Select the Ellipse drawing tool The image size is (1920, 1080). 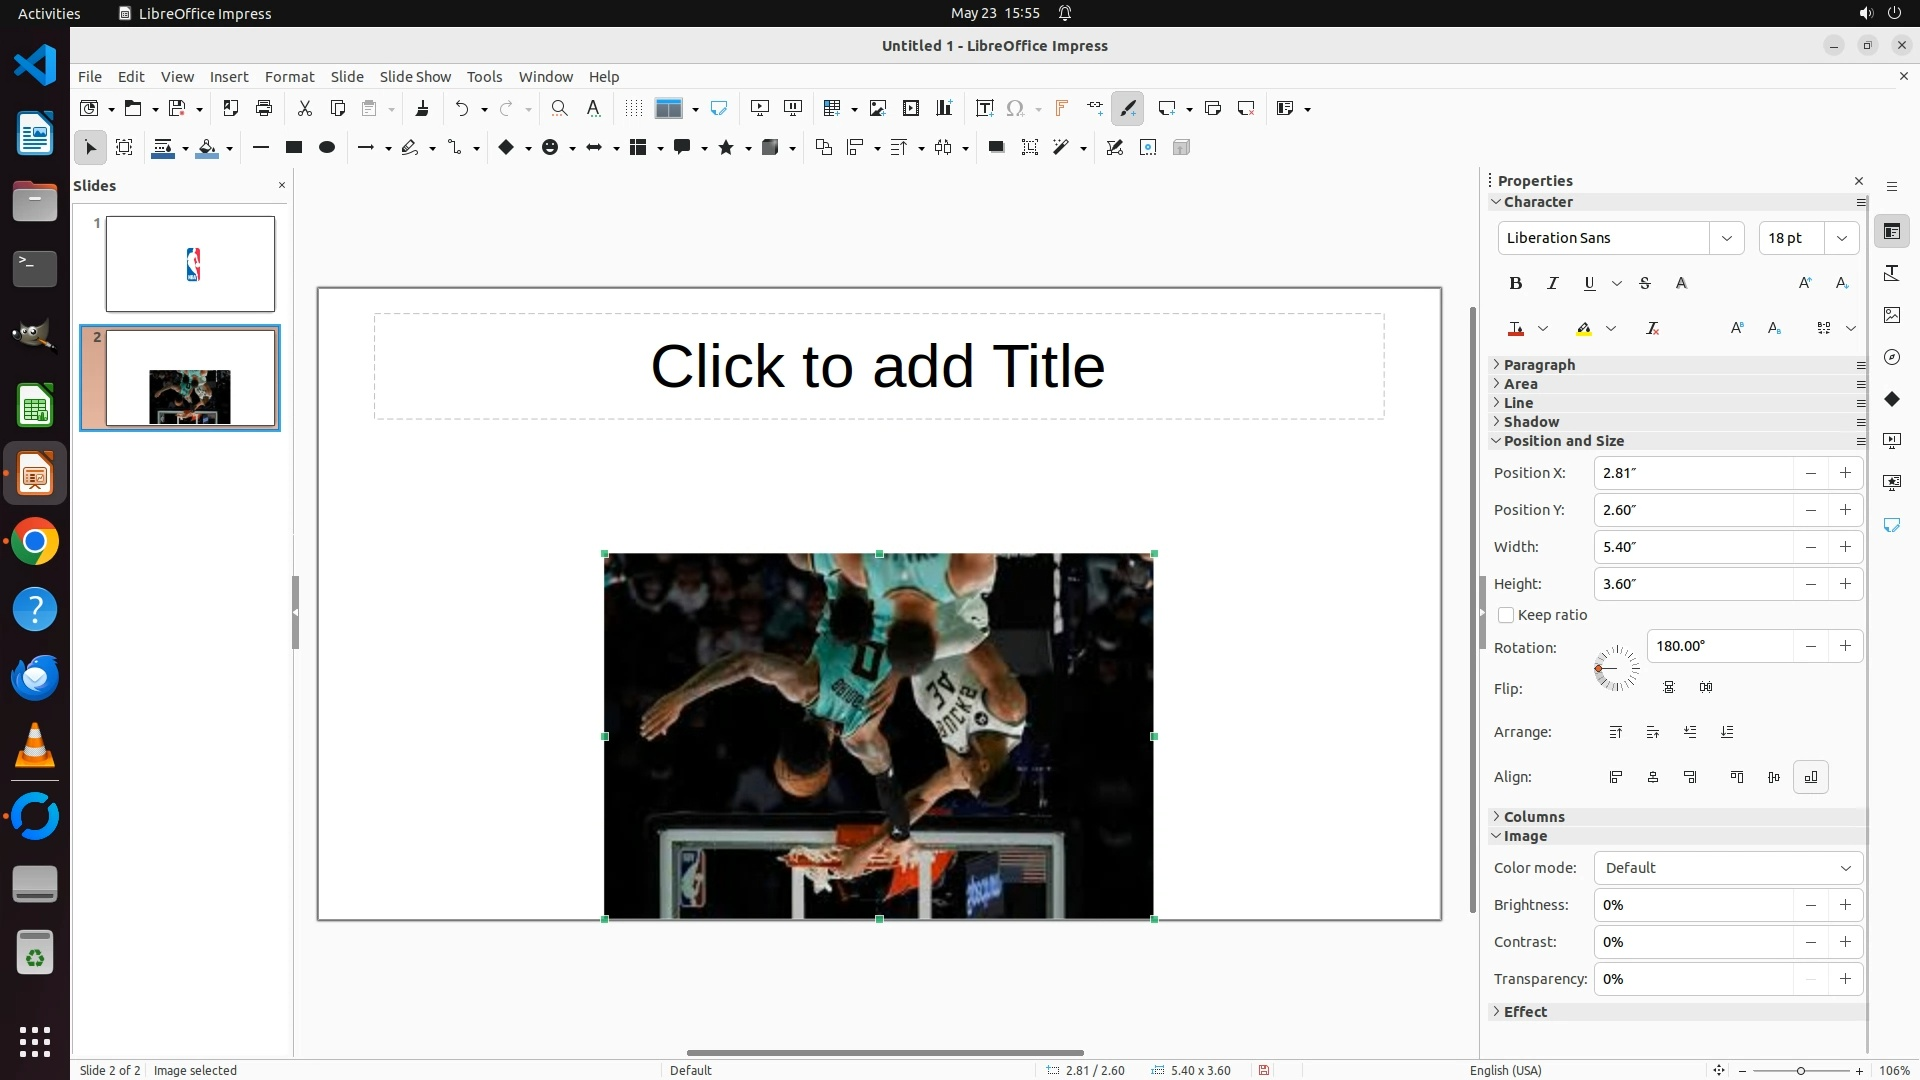(326, 148)
